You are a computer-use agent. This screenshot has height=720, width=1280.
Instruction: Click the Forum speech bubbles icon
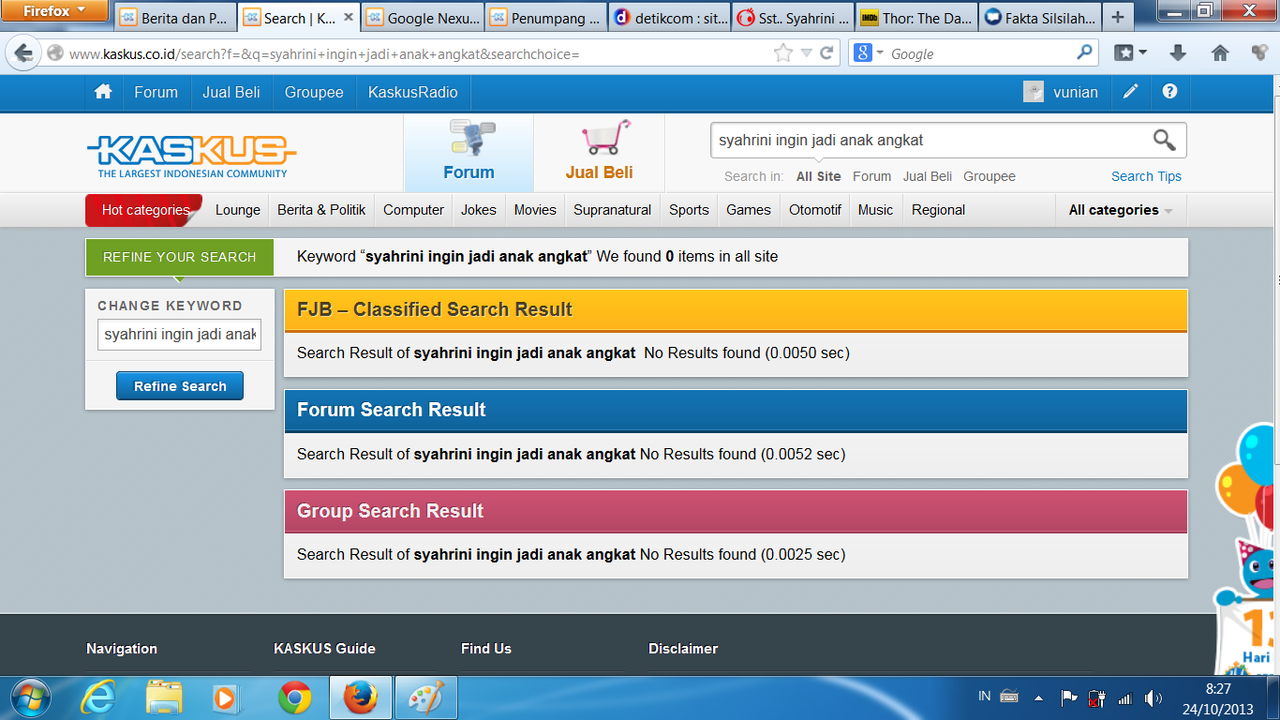471,138
